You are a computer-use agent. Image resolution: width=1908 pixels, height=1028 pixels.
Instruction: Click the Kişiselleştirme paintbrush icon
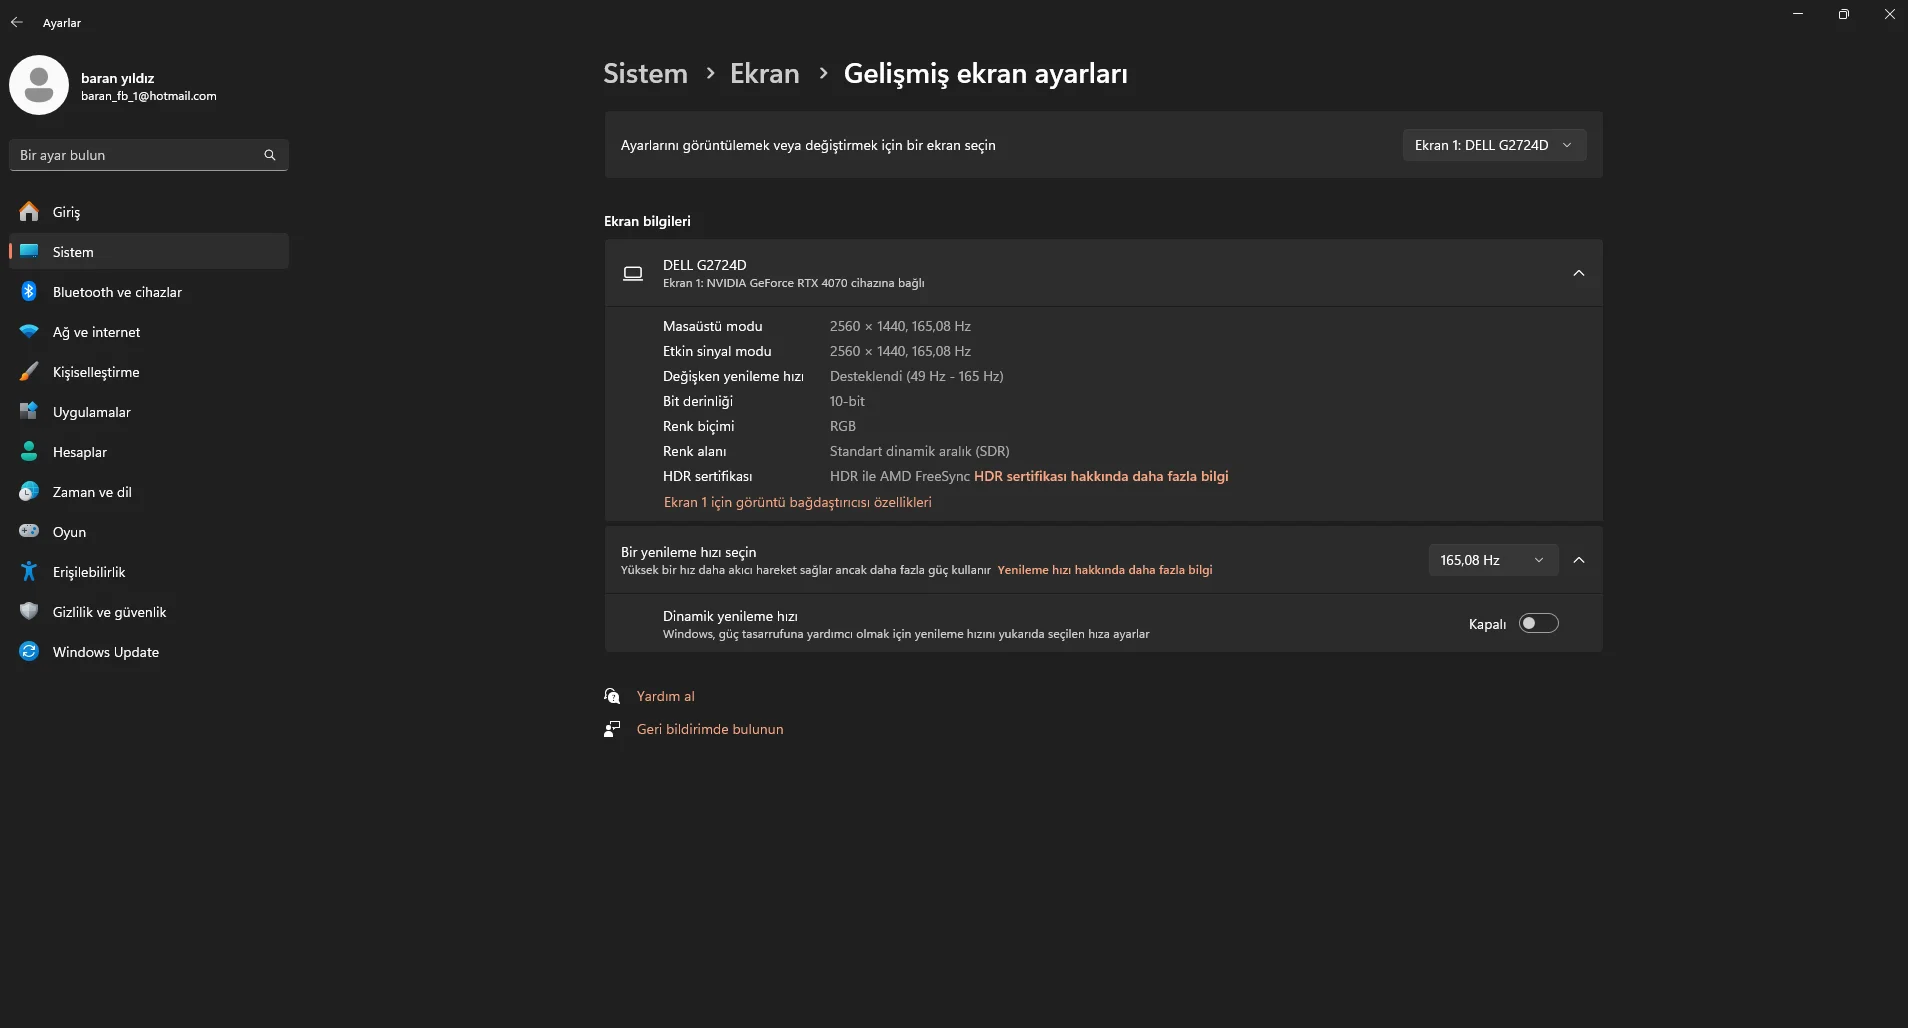tap(29, 371)
